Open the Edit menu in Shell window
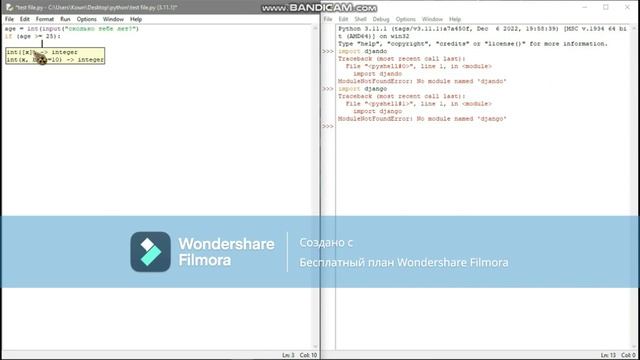The image size is (640, 360). click(x=343, y=19)
